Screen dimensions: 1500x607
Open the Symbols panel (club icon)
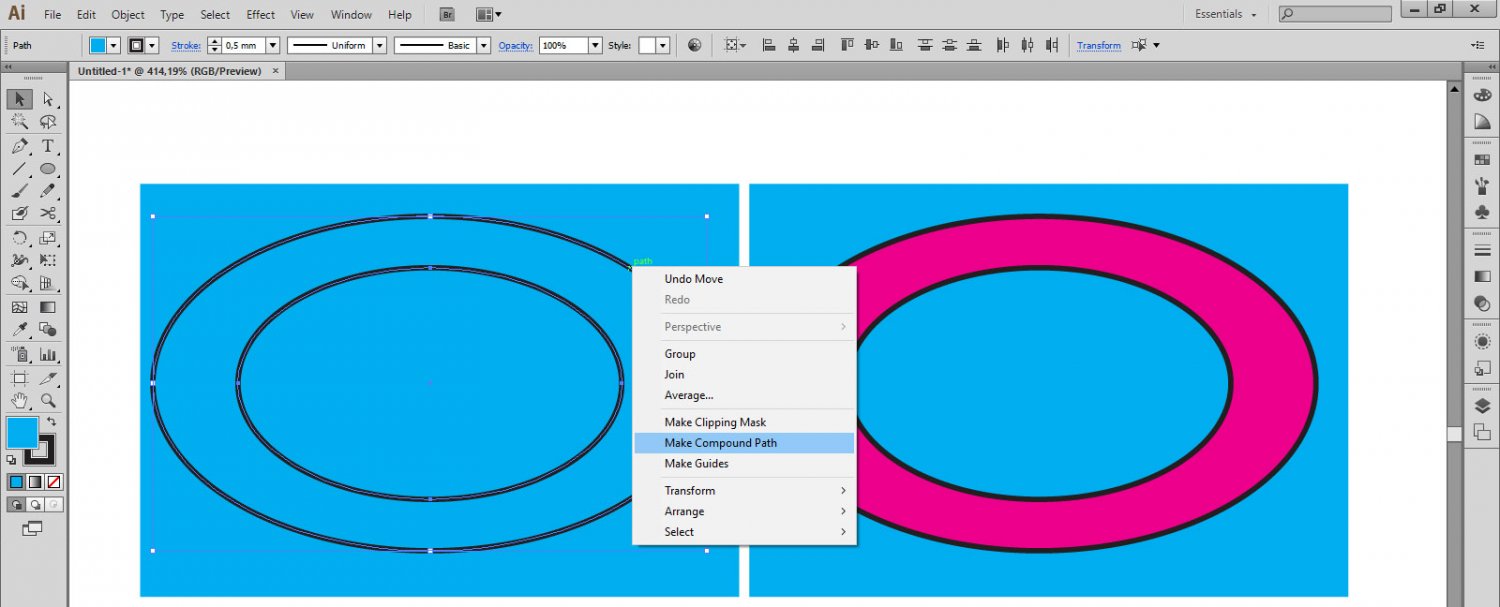[x=1482, y=213]
